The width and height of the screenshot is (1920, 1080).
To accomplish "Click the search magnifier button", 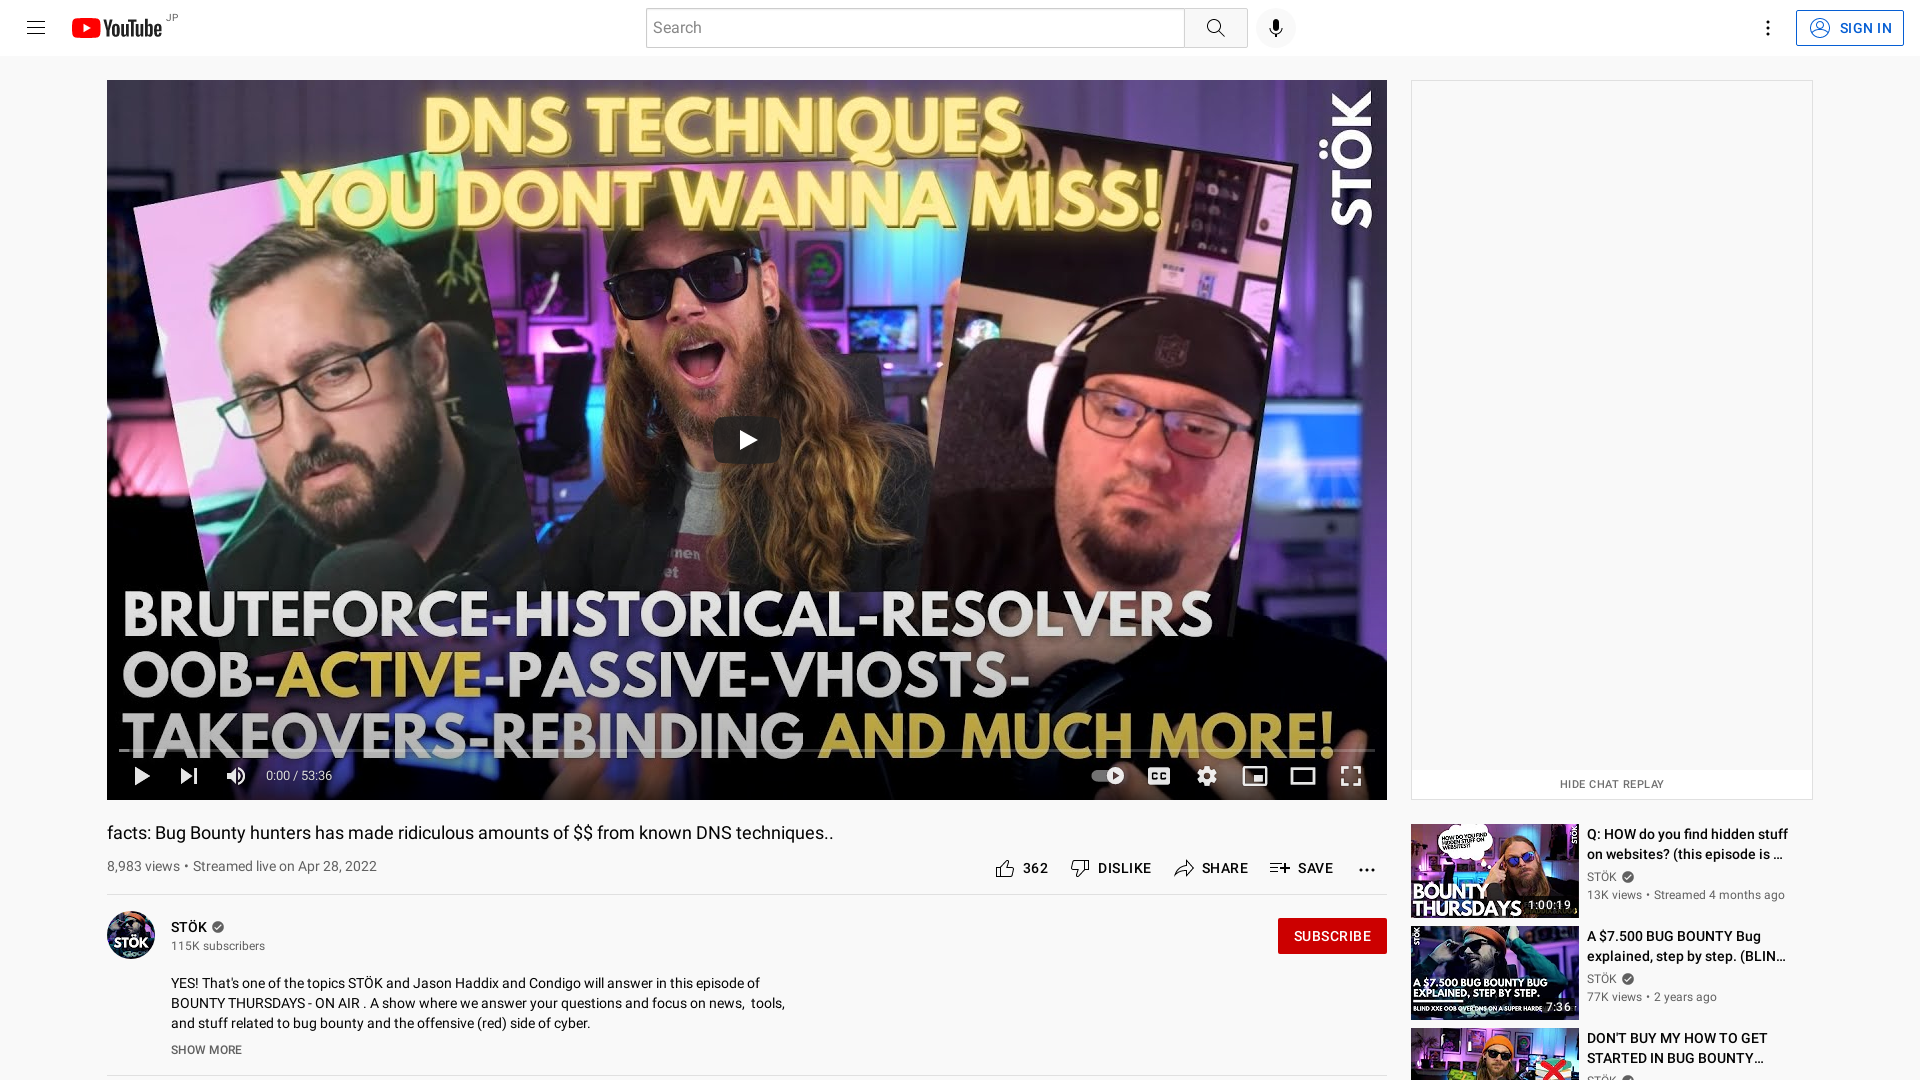I will 1215,28.
